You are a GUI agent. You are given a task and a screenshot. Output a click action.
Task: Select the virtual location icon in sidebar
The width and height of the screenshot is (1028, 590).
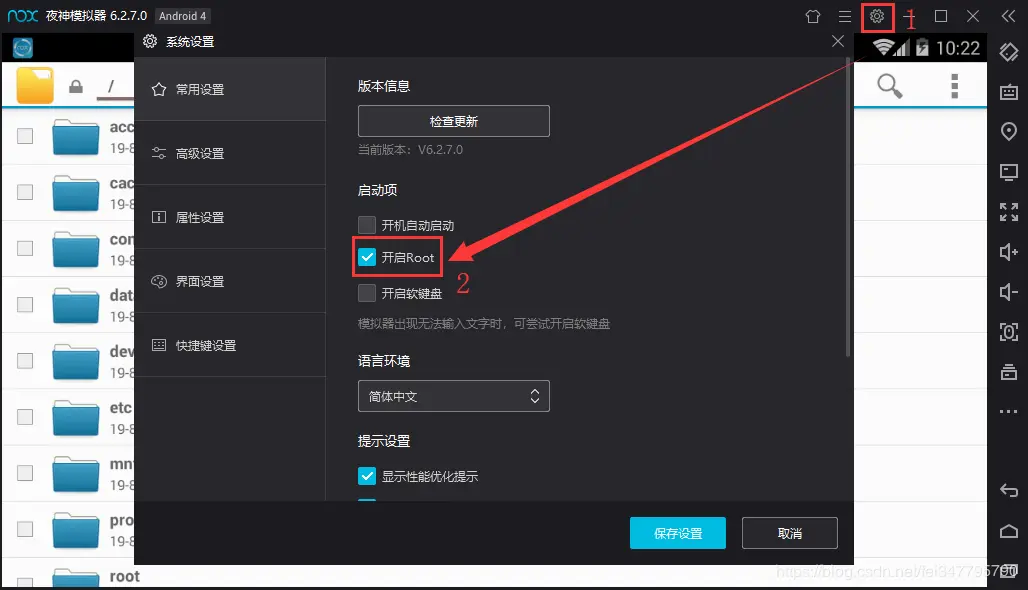tap(1008, 131)
